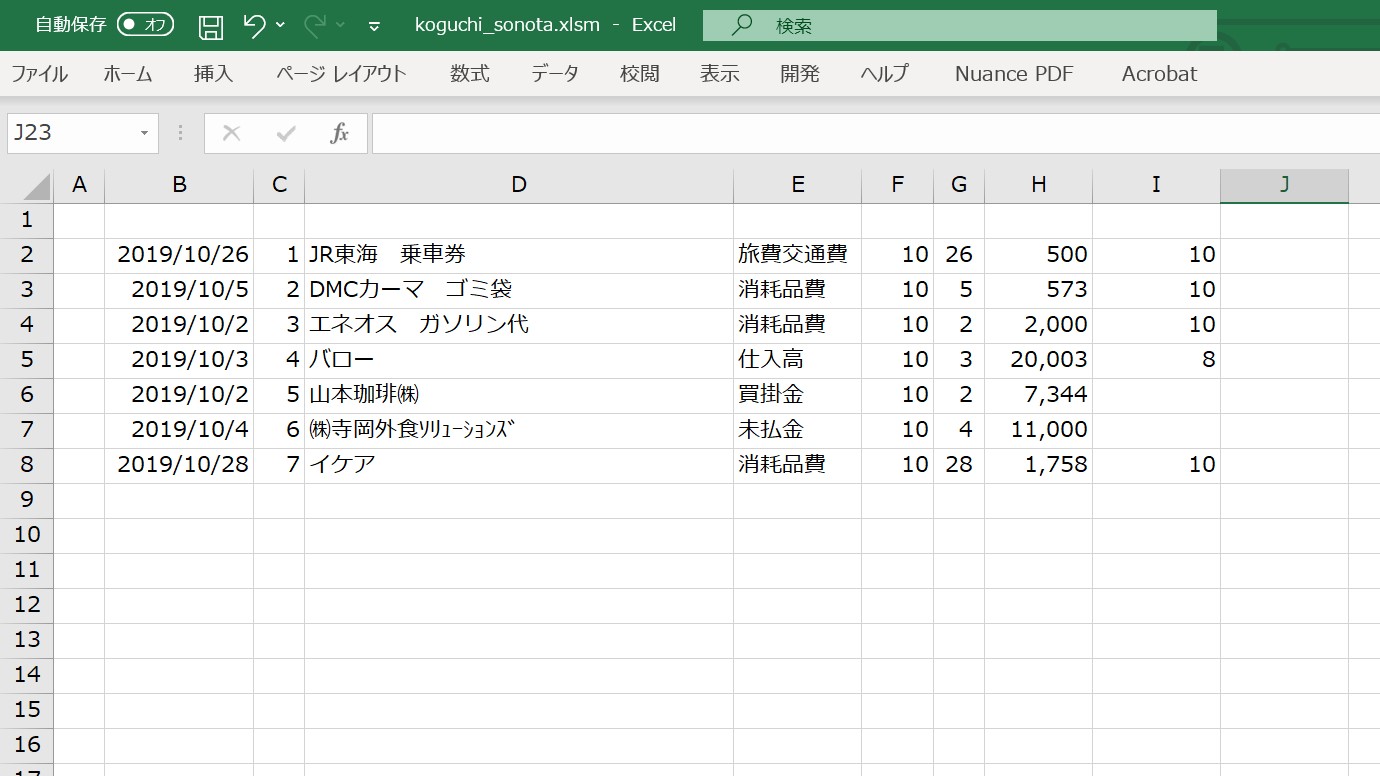Select the amount cell 573
The width and height of the screenshot is (1380, 776).
coord(1038,289)
